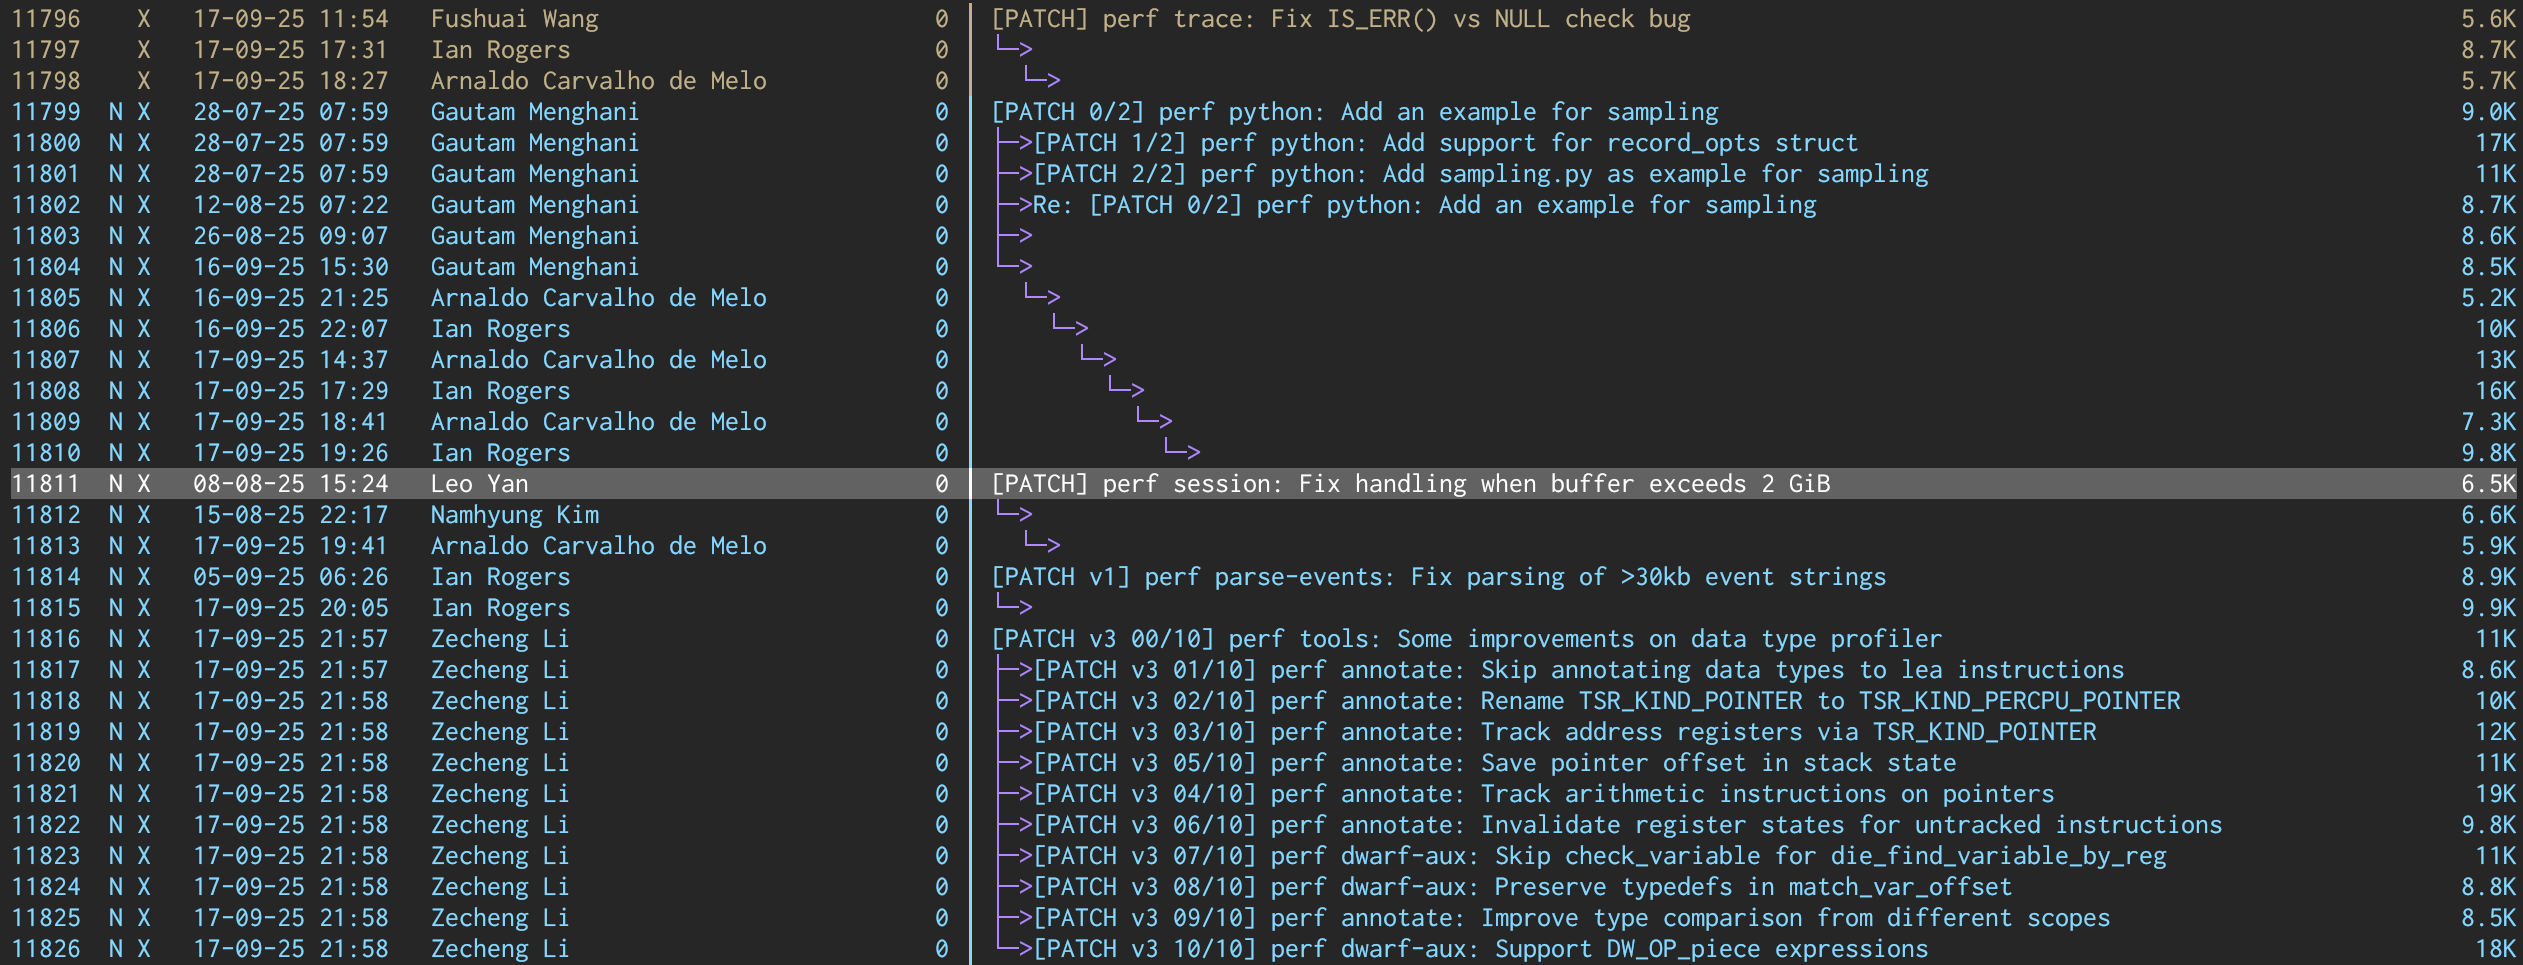Open PATCH v3 10/10 Support DW_OP_piece expressions
This screenshot has width=2523, height=965.
pos(1480,949)
